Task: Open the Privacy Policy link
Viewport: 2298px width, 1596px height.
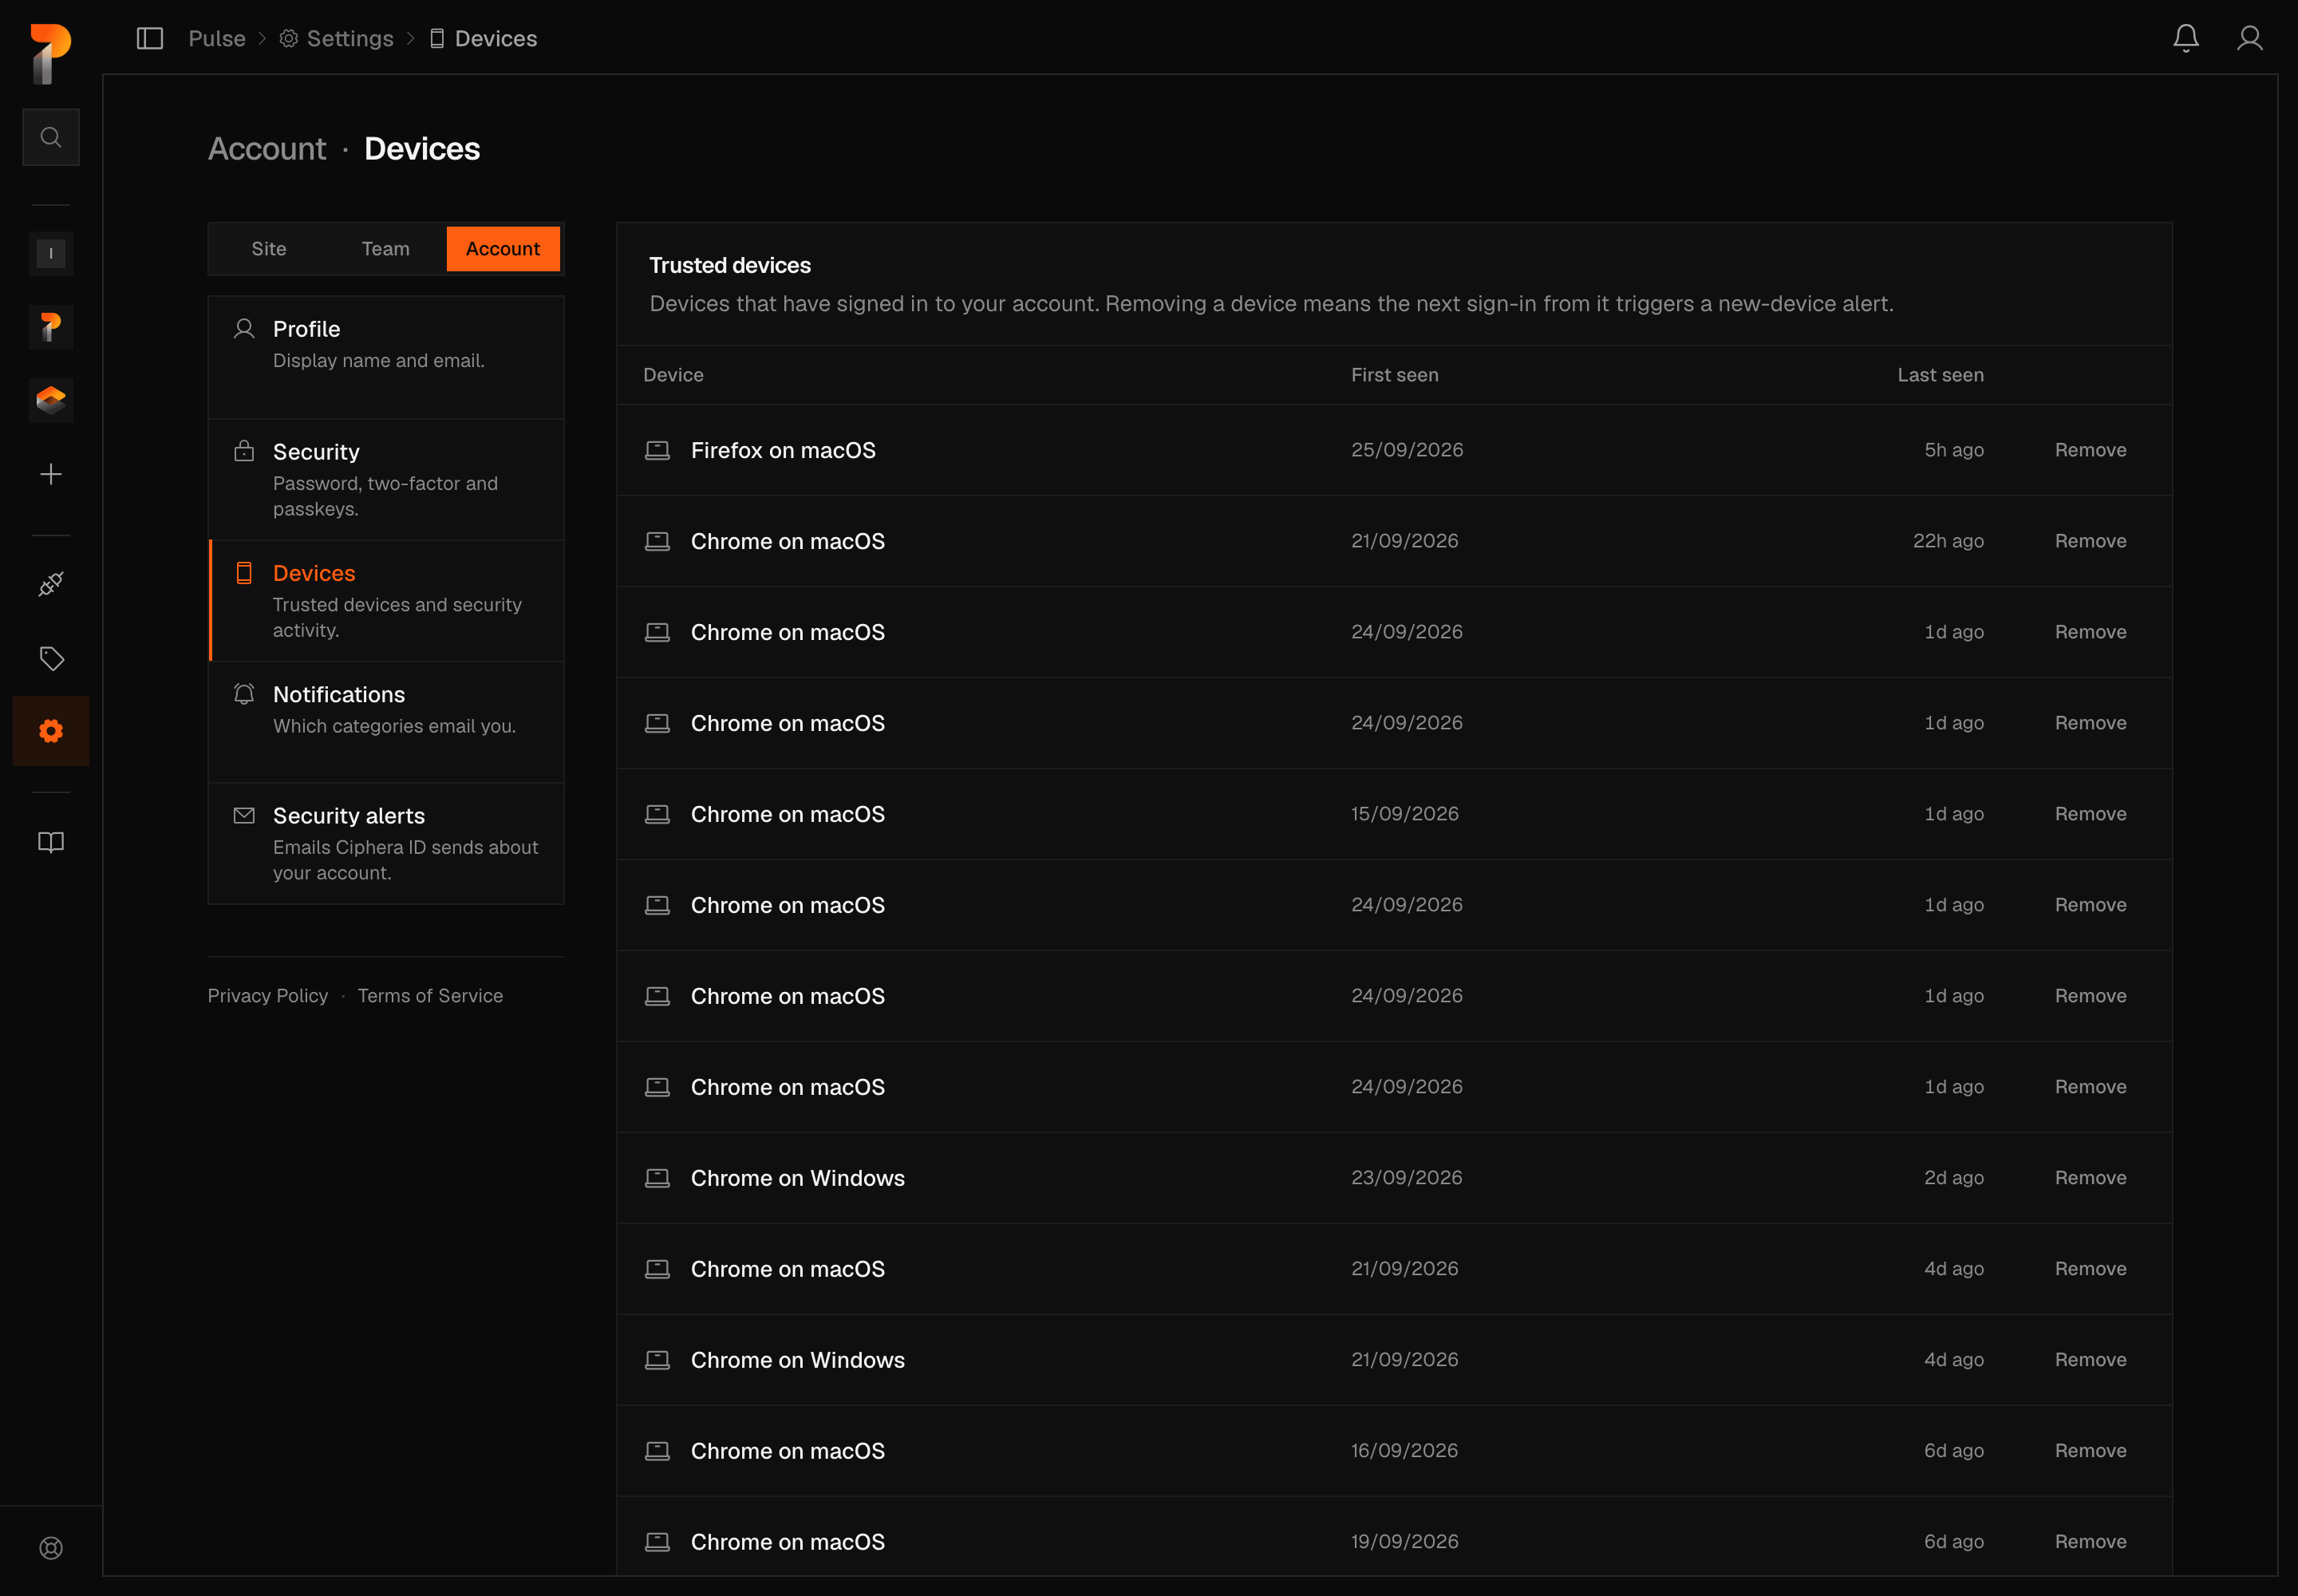Action: click(268, 996)
